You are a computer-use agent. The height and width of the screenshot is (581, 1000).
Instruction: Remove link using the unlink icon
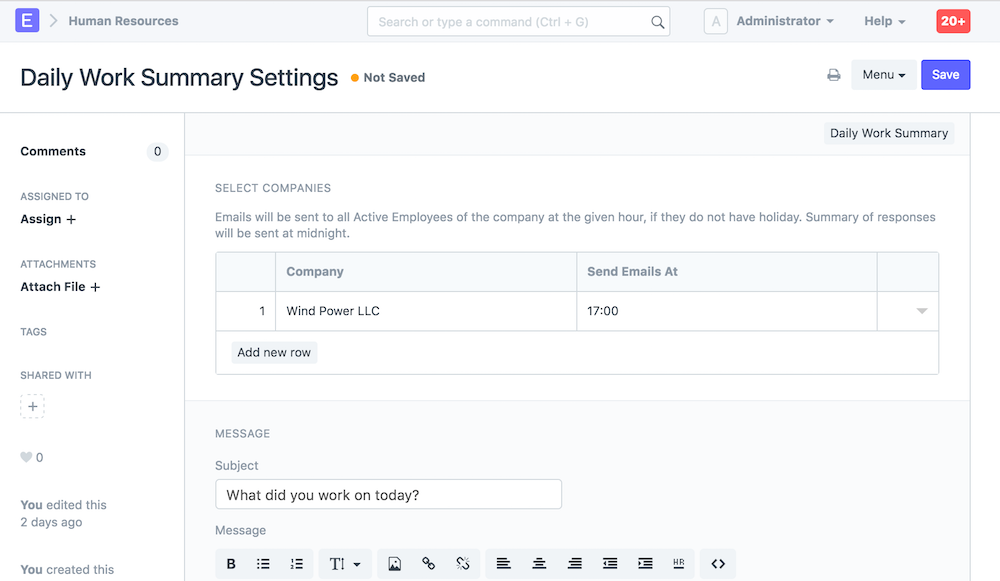point(462,564)
